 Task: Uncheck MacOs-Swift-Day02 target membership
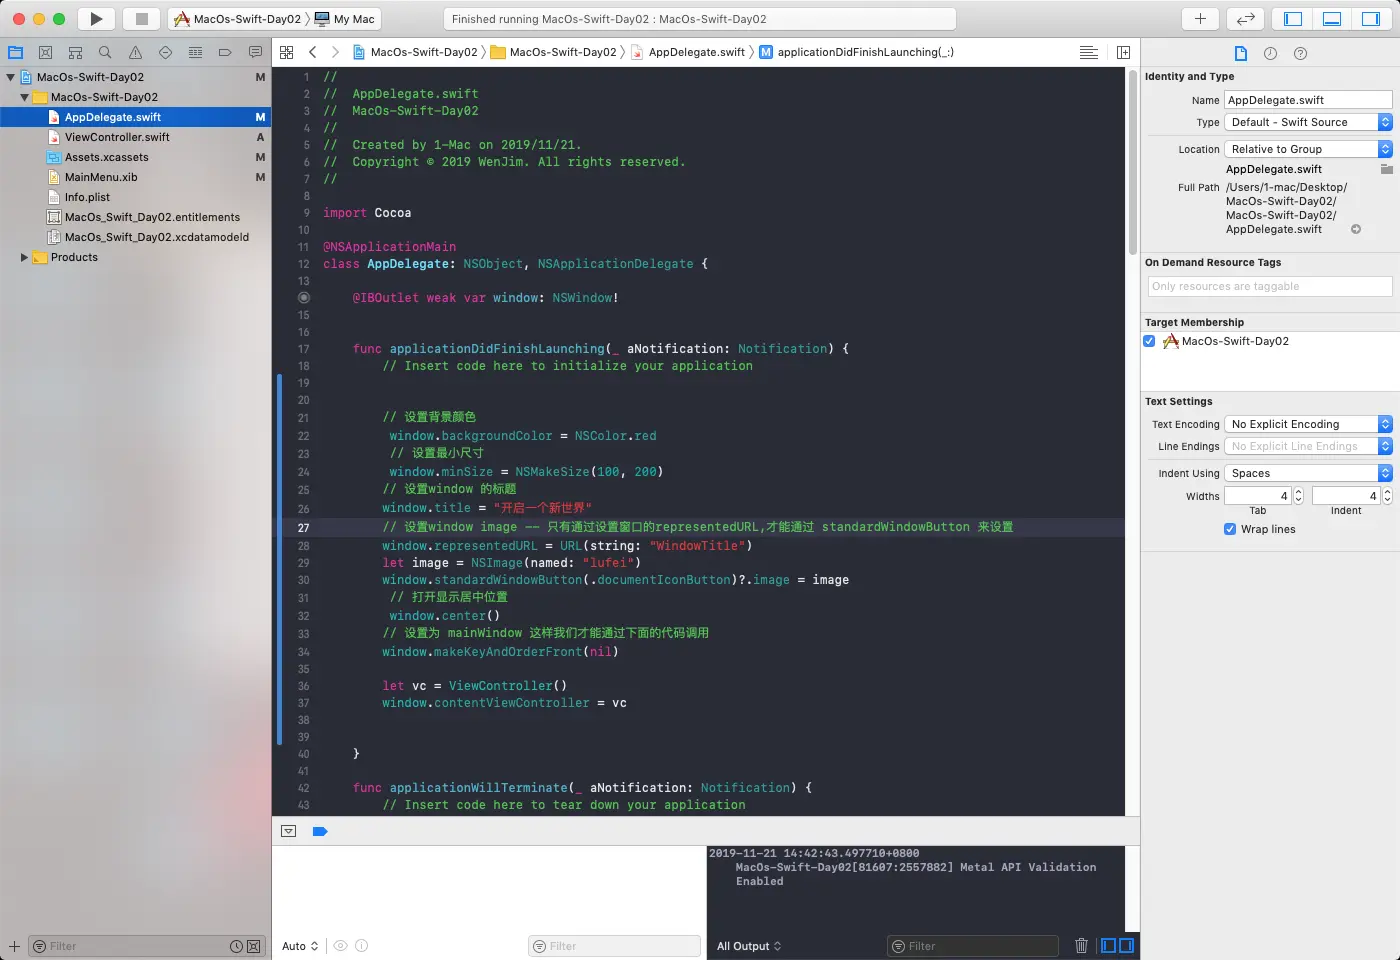pyautogui.click(x=1149, y=340)
